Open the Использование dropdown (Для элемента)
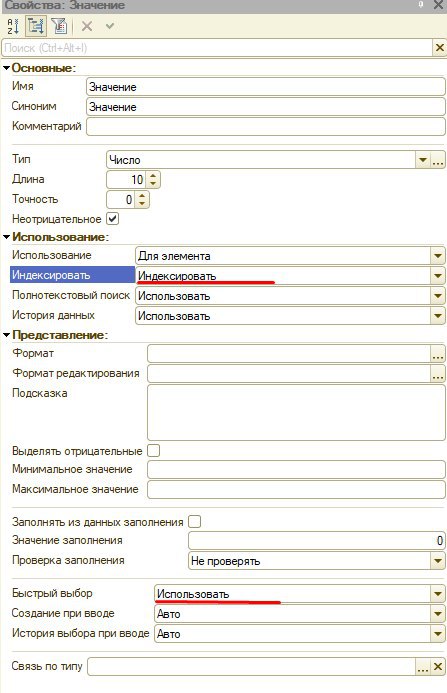 pyautogui.click(x=437, y=255)
